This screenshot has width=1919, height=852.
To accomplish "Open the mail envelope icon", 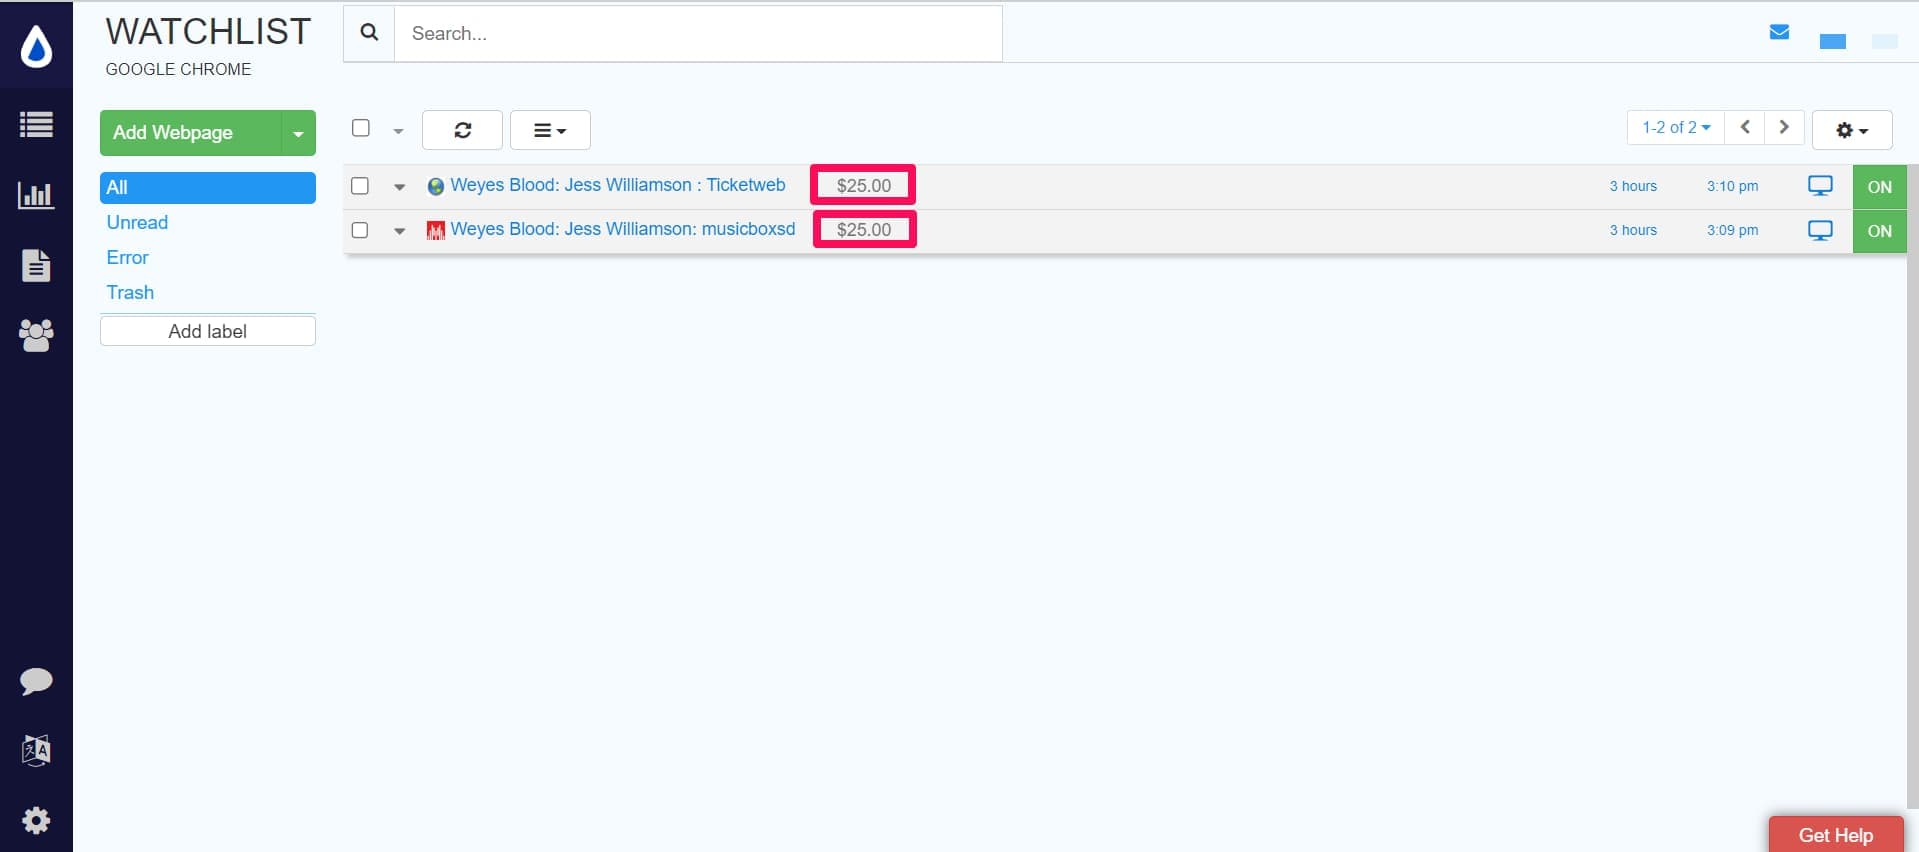I will click(1779, 32).
